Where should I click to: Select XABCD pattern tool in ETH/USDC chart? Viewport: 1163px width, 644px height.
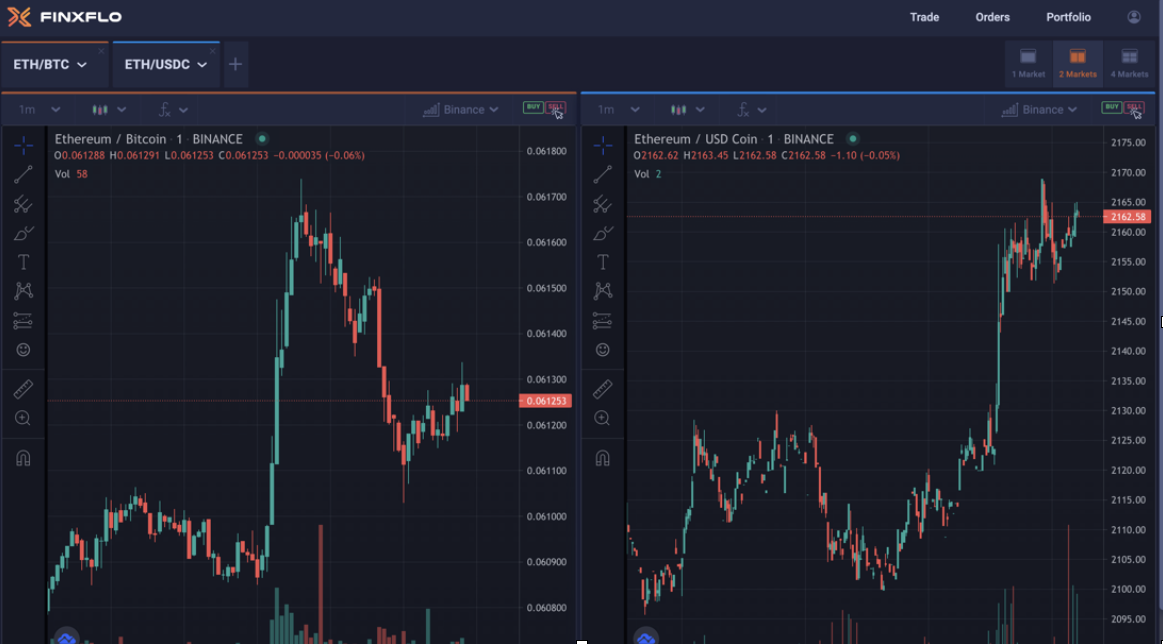(x=603, y=291)
